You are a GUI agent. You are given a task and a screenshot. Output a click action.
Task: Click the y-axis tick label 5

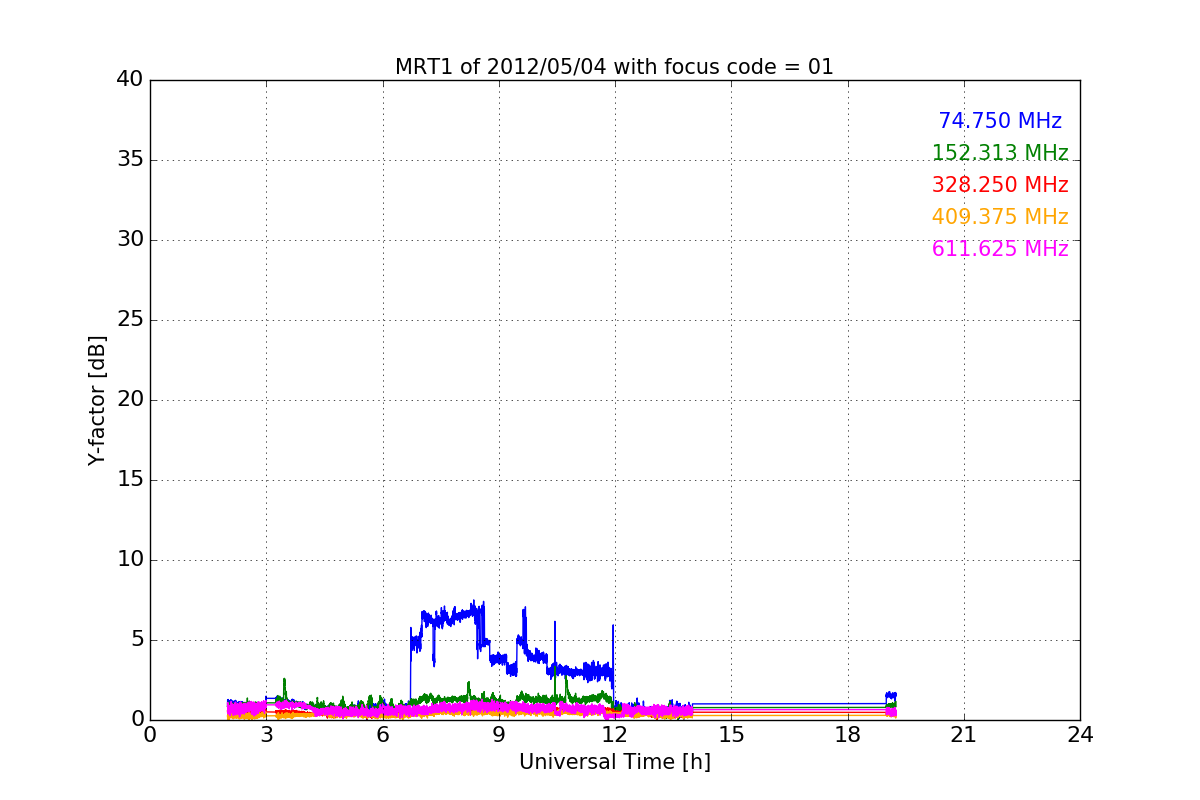pyautogui.click(x=136, y=640)
